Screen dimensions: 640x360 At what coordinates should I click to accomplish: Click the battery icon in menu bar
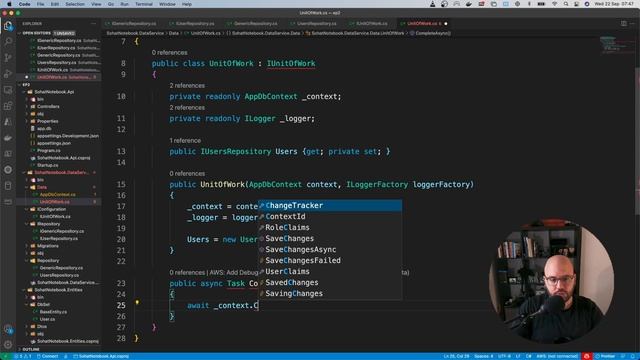[x=541, y=4]
